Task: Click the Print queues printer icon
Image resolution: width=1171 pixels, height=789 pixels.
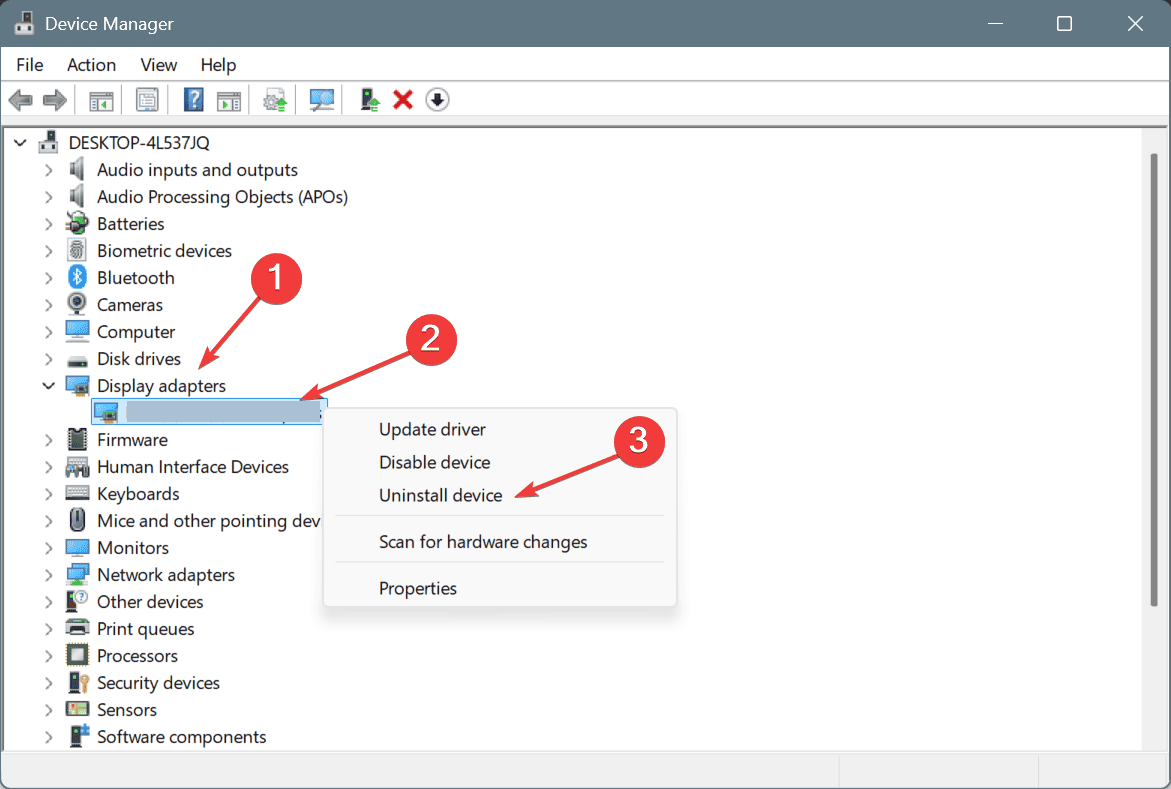Action: click(77, 628)
